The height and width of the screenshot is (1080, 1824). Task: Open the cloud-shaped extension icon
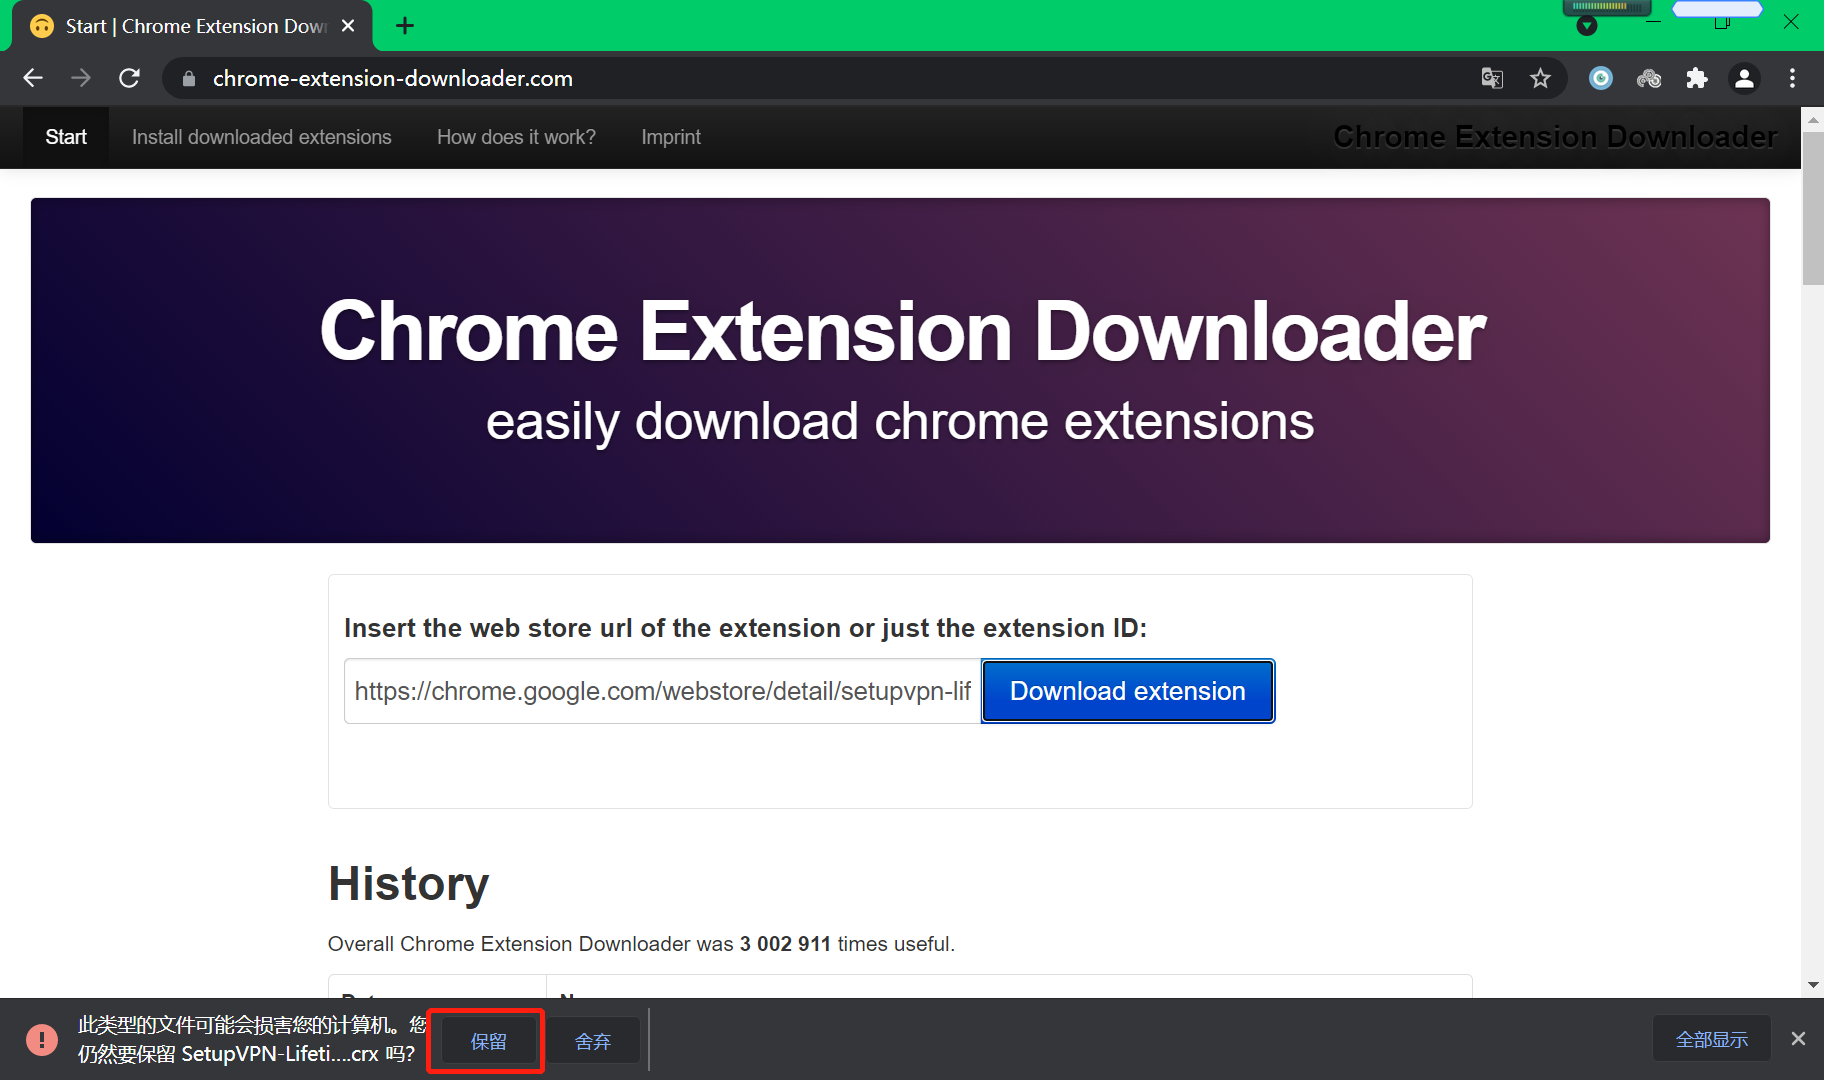1649,78
